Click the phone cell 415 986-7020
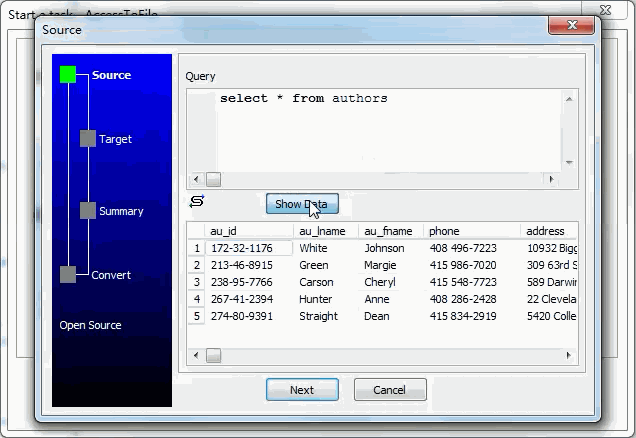 coord(472,265)
